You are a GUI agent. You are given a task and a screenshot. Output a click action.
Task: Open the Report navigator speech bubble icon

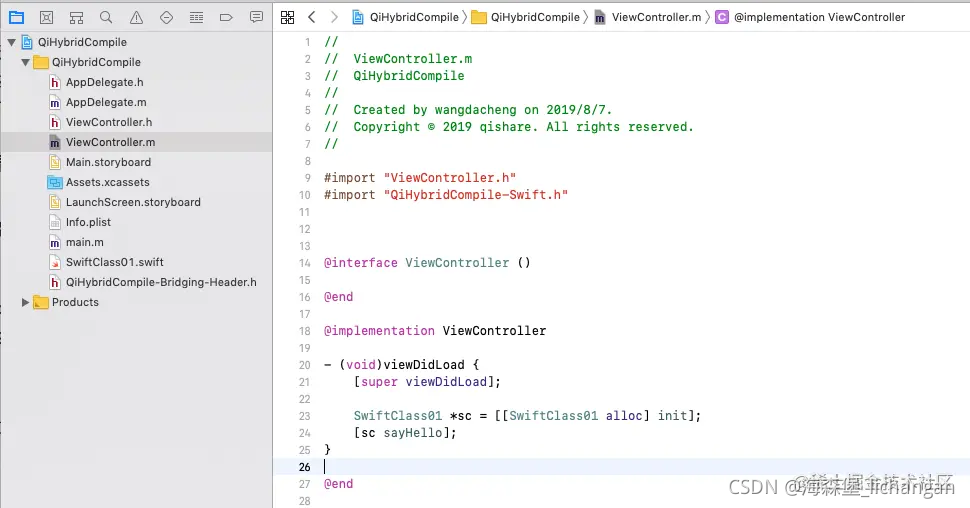[256, 17]
